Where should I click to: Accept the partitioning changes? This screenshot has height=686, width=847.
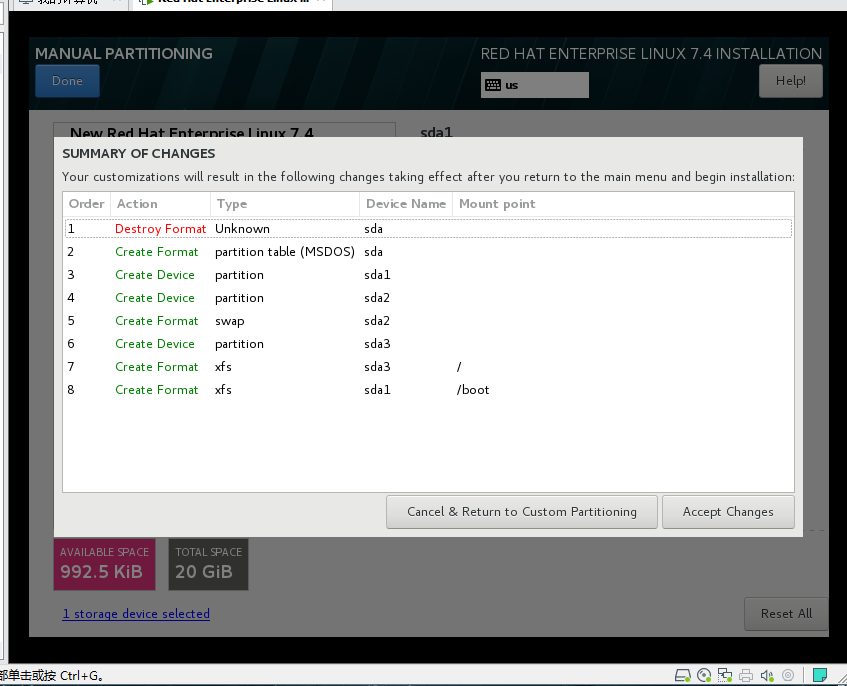click(x=728, y=512)
